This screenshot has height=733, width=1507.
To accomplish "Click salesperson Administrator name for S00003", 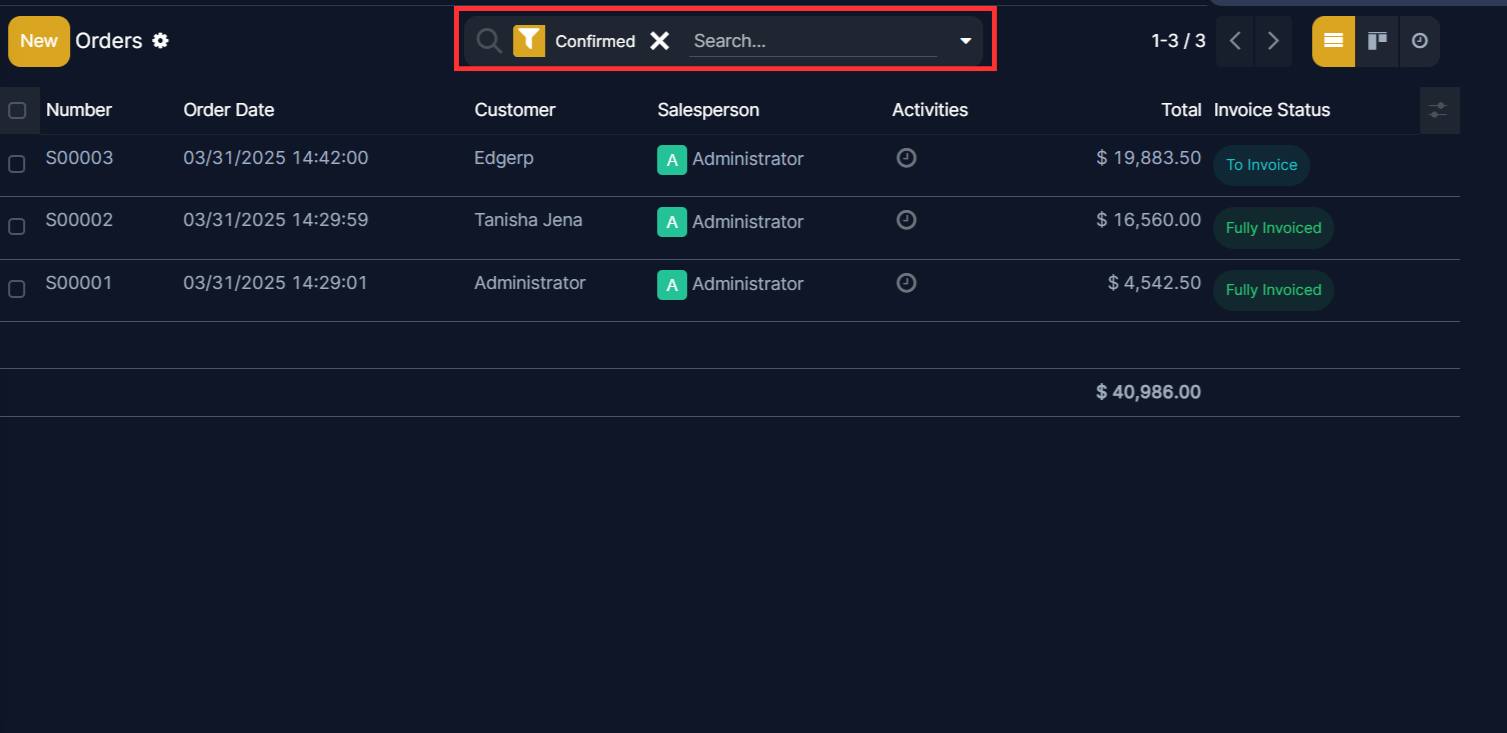I will [x=748, y=159].
